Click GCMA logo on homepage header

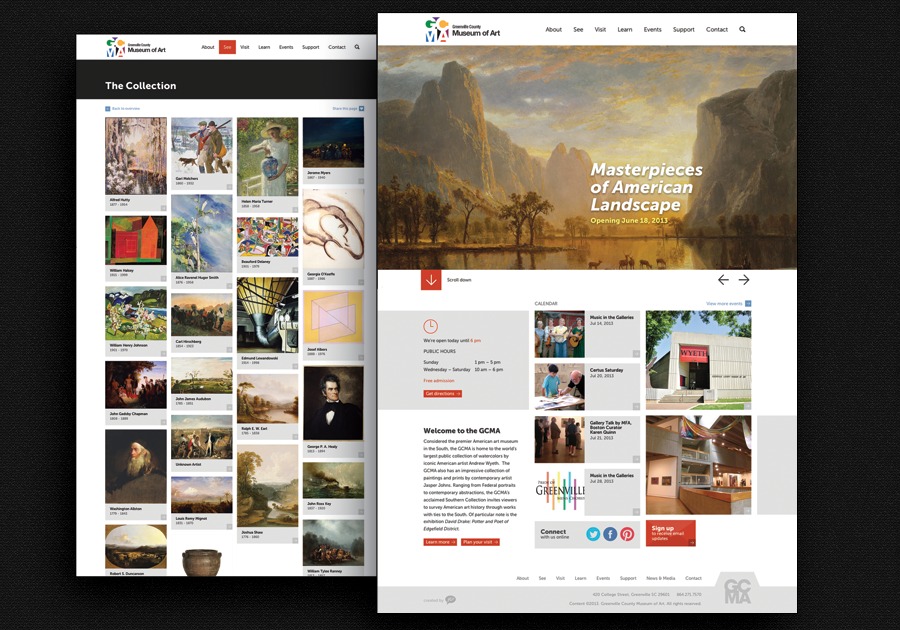click(462, 30)
